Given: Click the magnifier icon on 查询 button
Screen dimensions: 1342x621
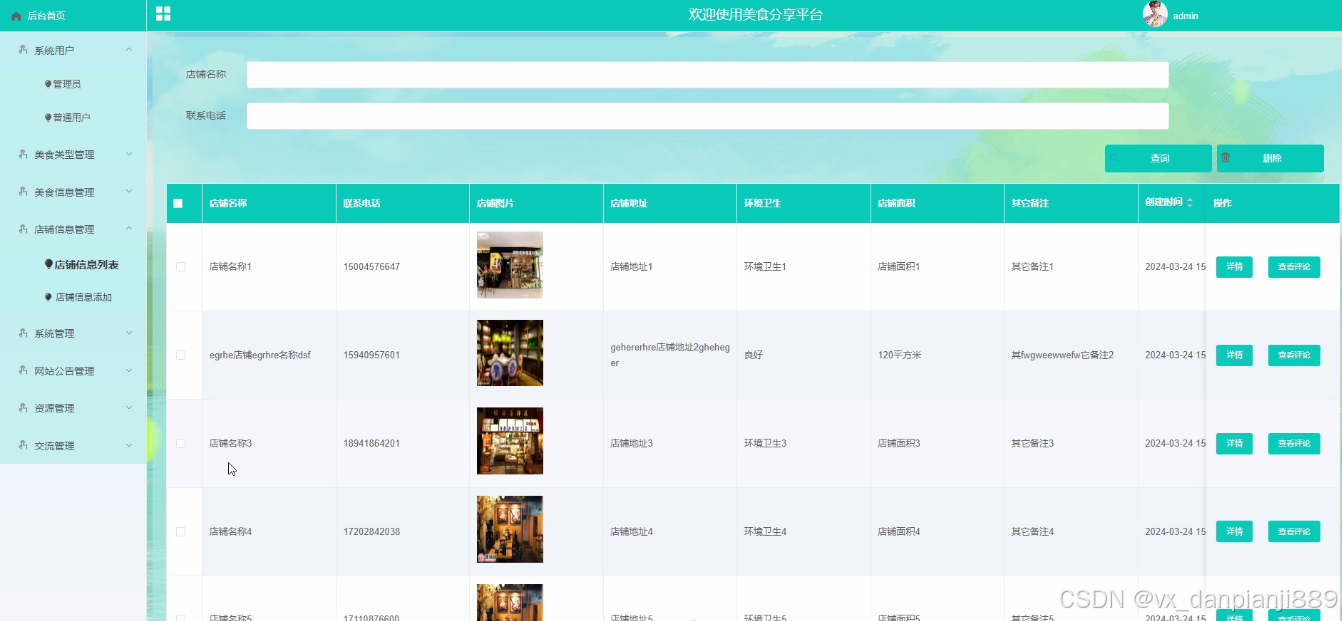Looking at the screenshot, I should 1114,158.
